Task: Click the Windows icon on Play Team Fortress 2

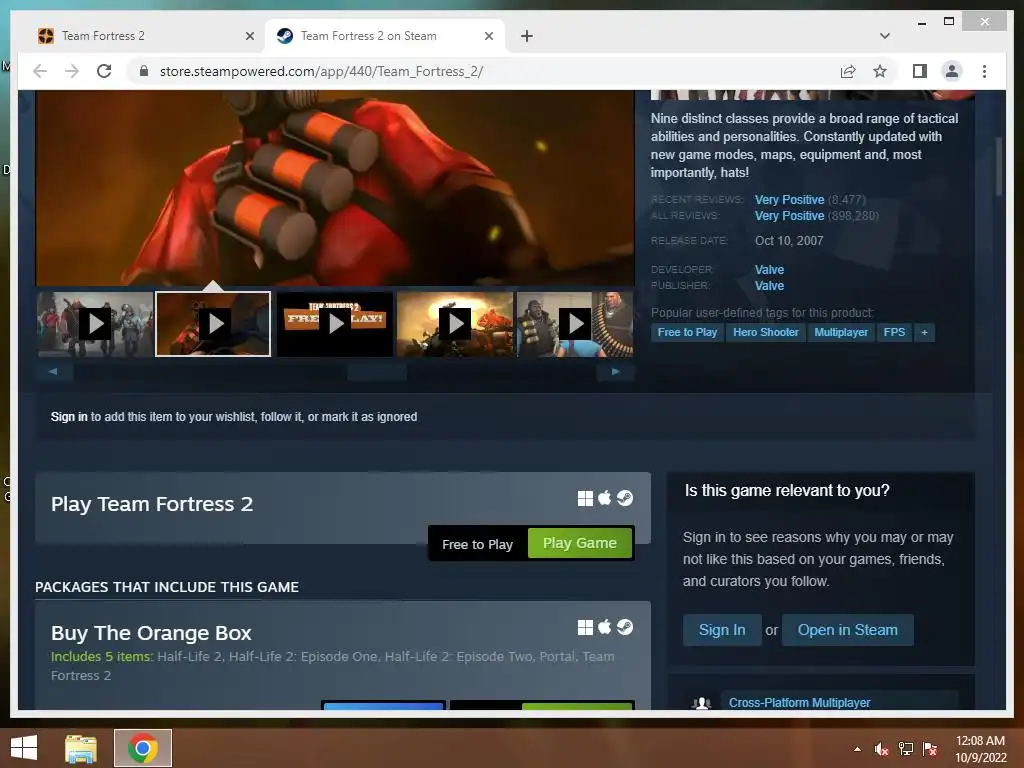Action: point(585,498)
